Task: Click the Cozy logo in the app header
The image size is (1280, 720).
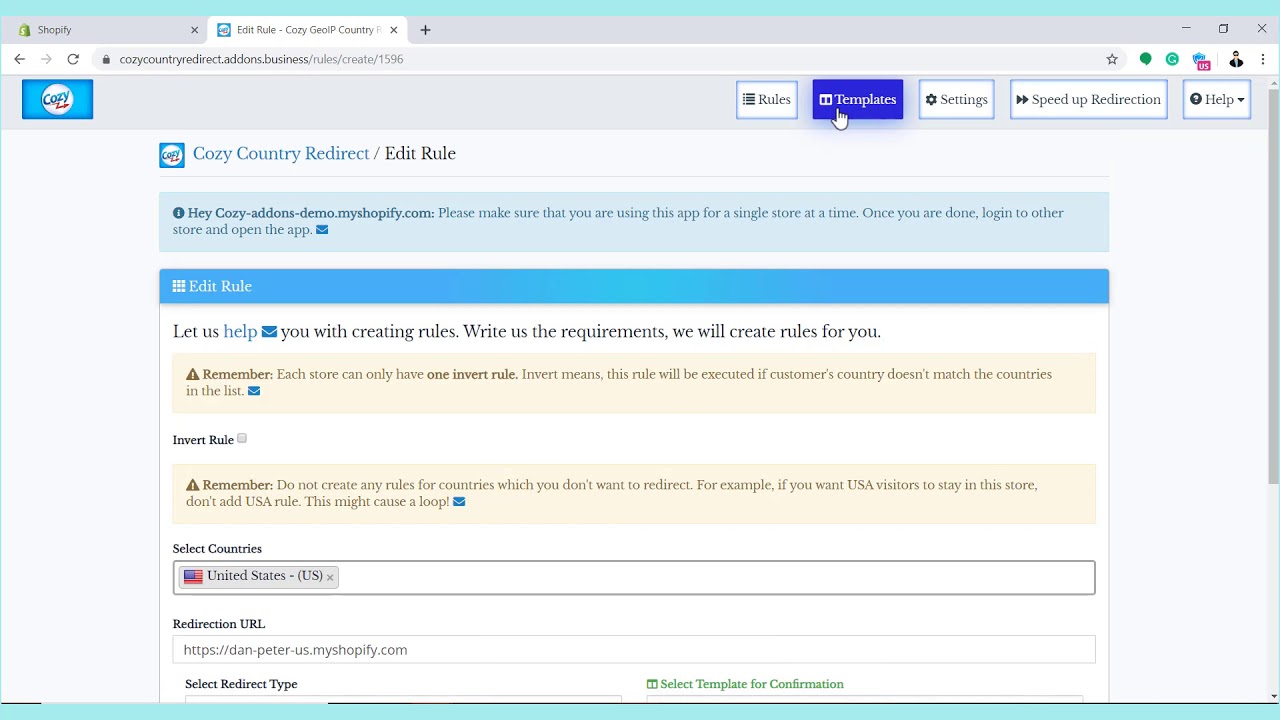Action: [x=57, y=99]
